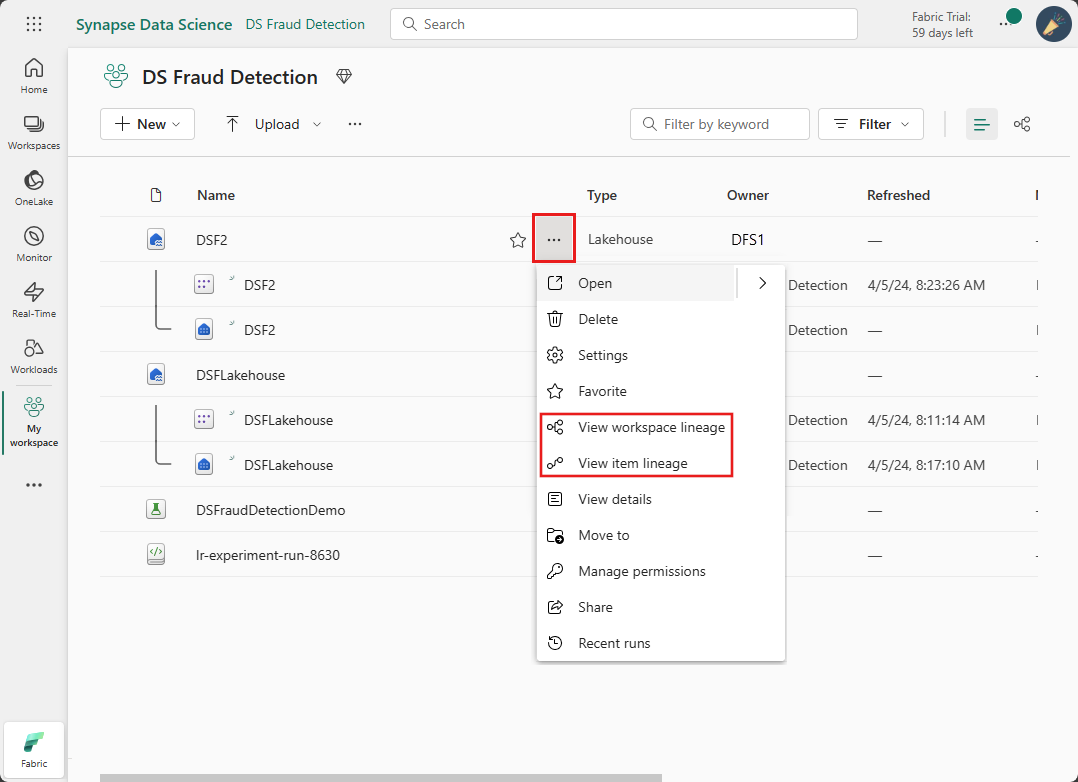Open the app launcher grid icon
Screen dimensions: 1078x782
(x=34, y=25)
